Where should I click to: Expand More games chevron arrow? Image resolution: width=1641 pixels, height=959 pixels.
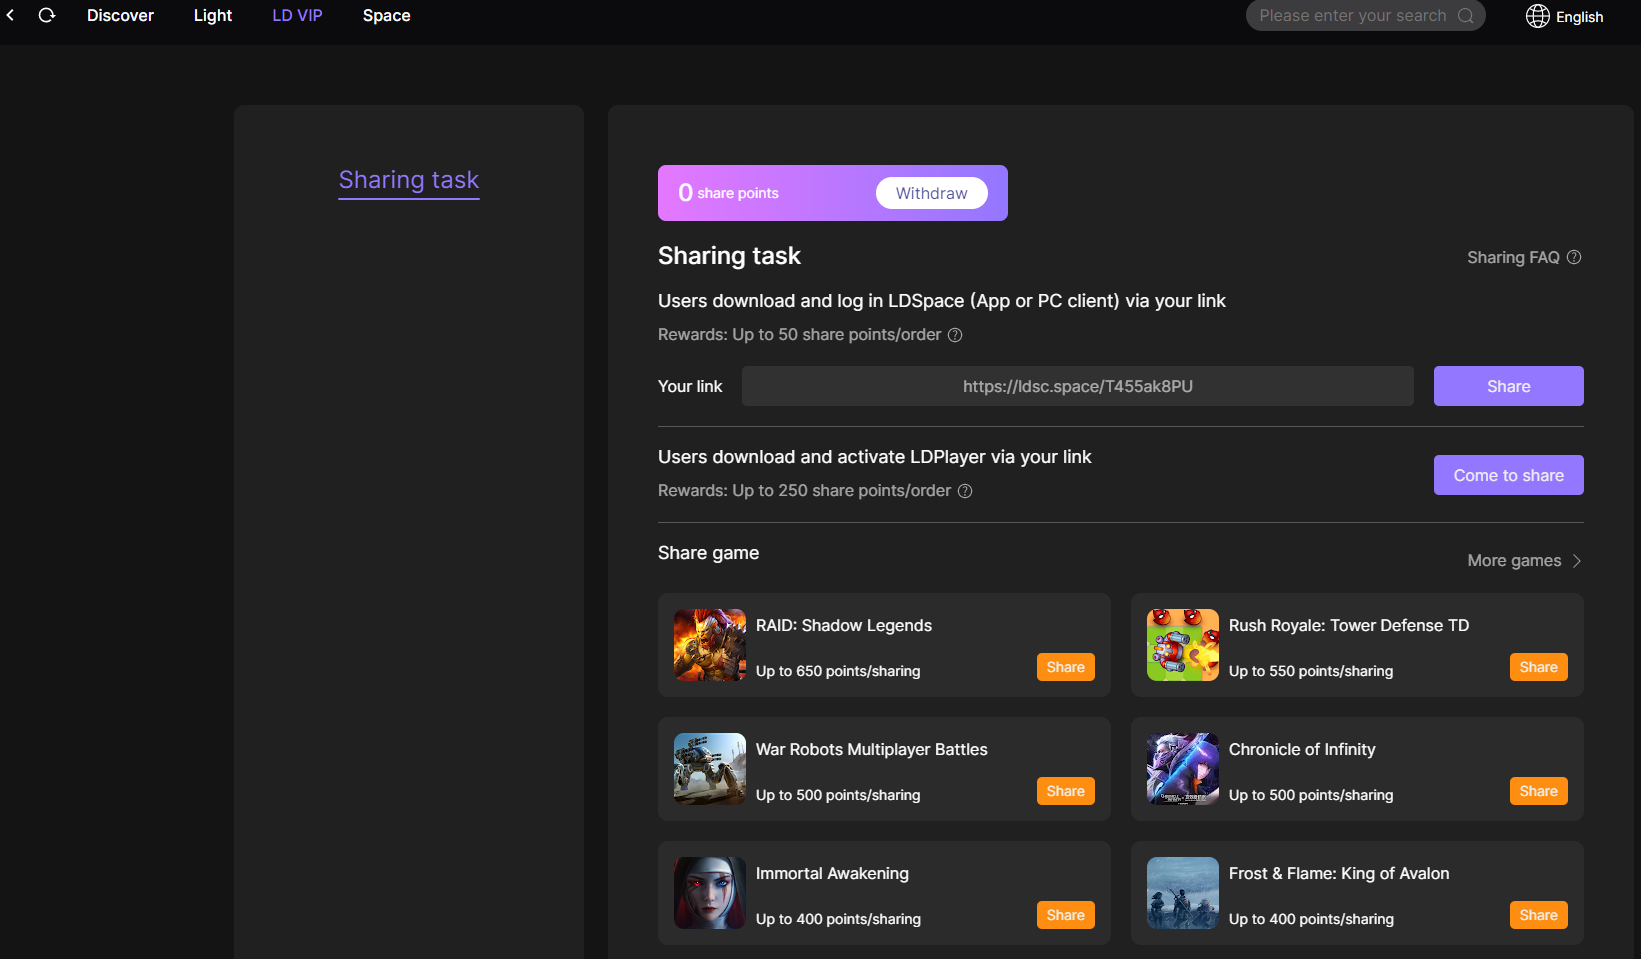[x=1577, y=561]
